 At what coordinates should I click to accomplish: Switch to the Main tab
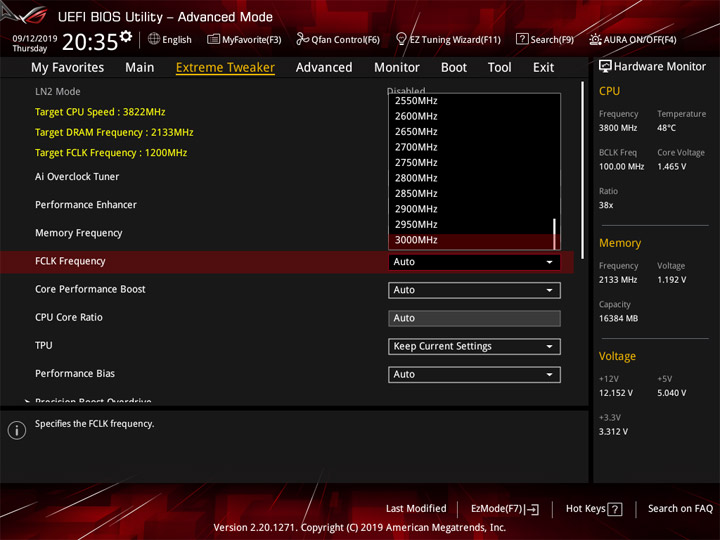[140, 68]
